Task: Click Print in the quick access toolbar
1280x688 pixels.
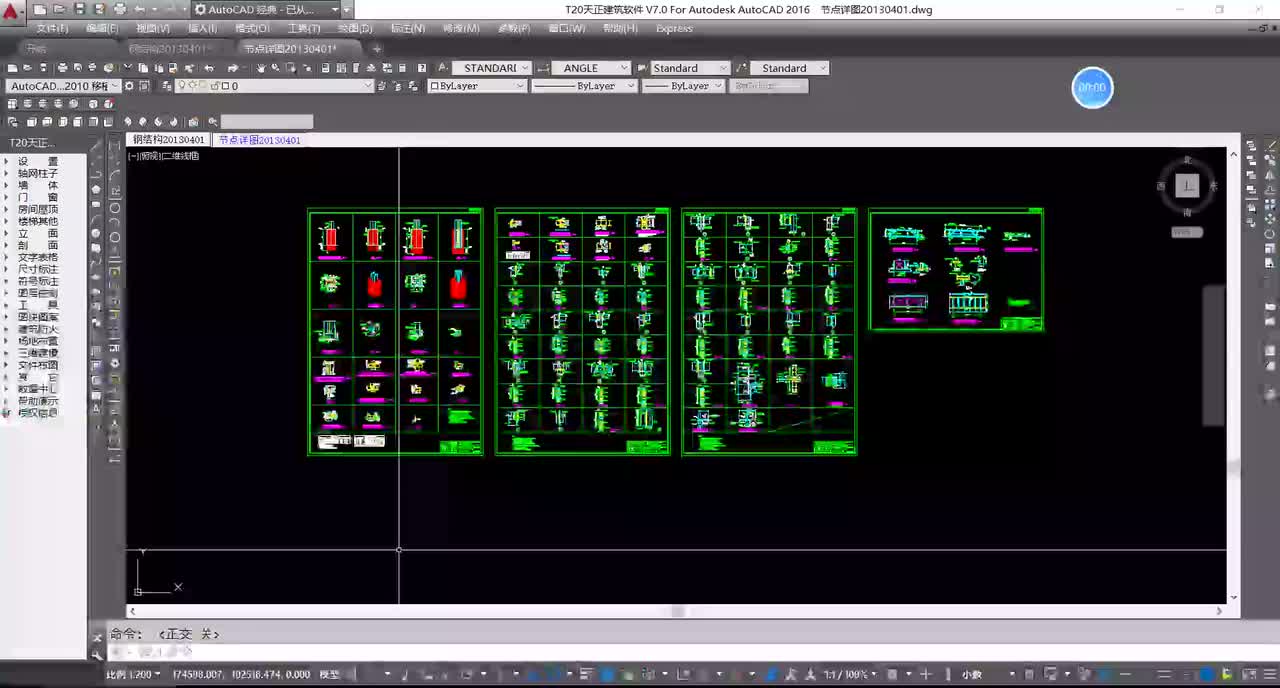Action: point(119,9)
